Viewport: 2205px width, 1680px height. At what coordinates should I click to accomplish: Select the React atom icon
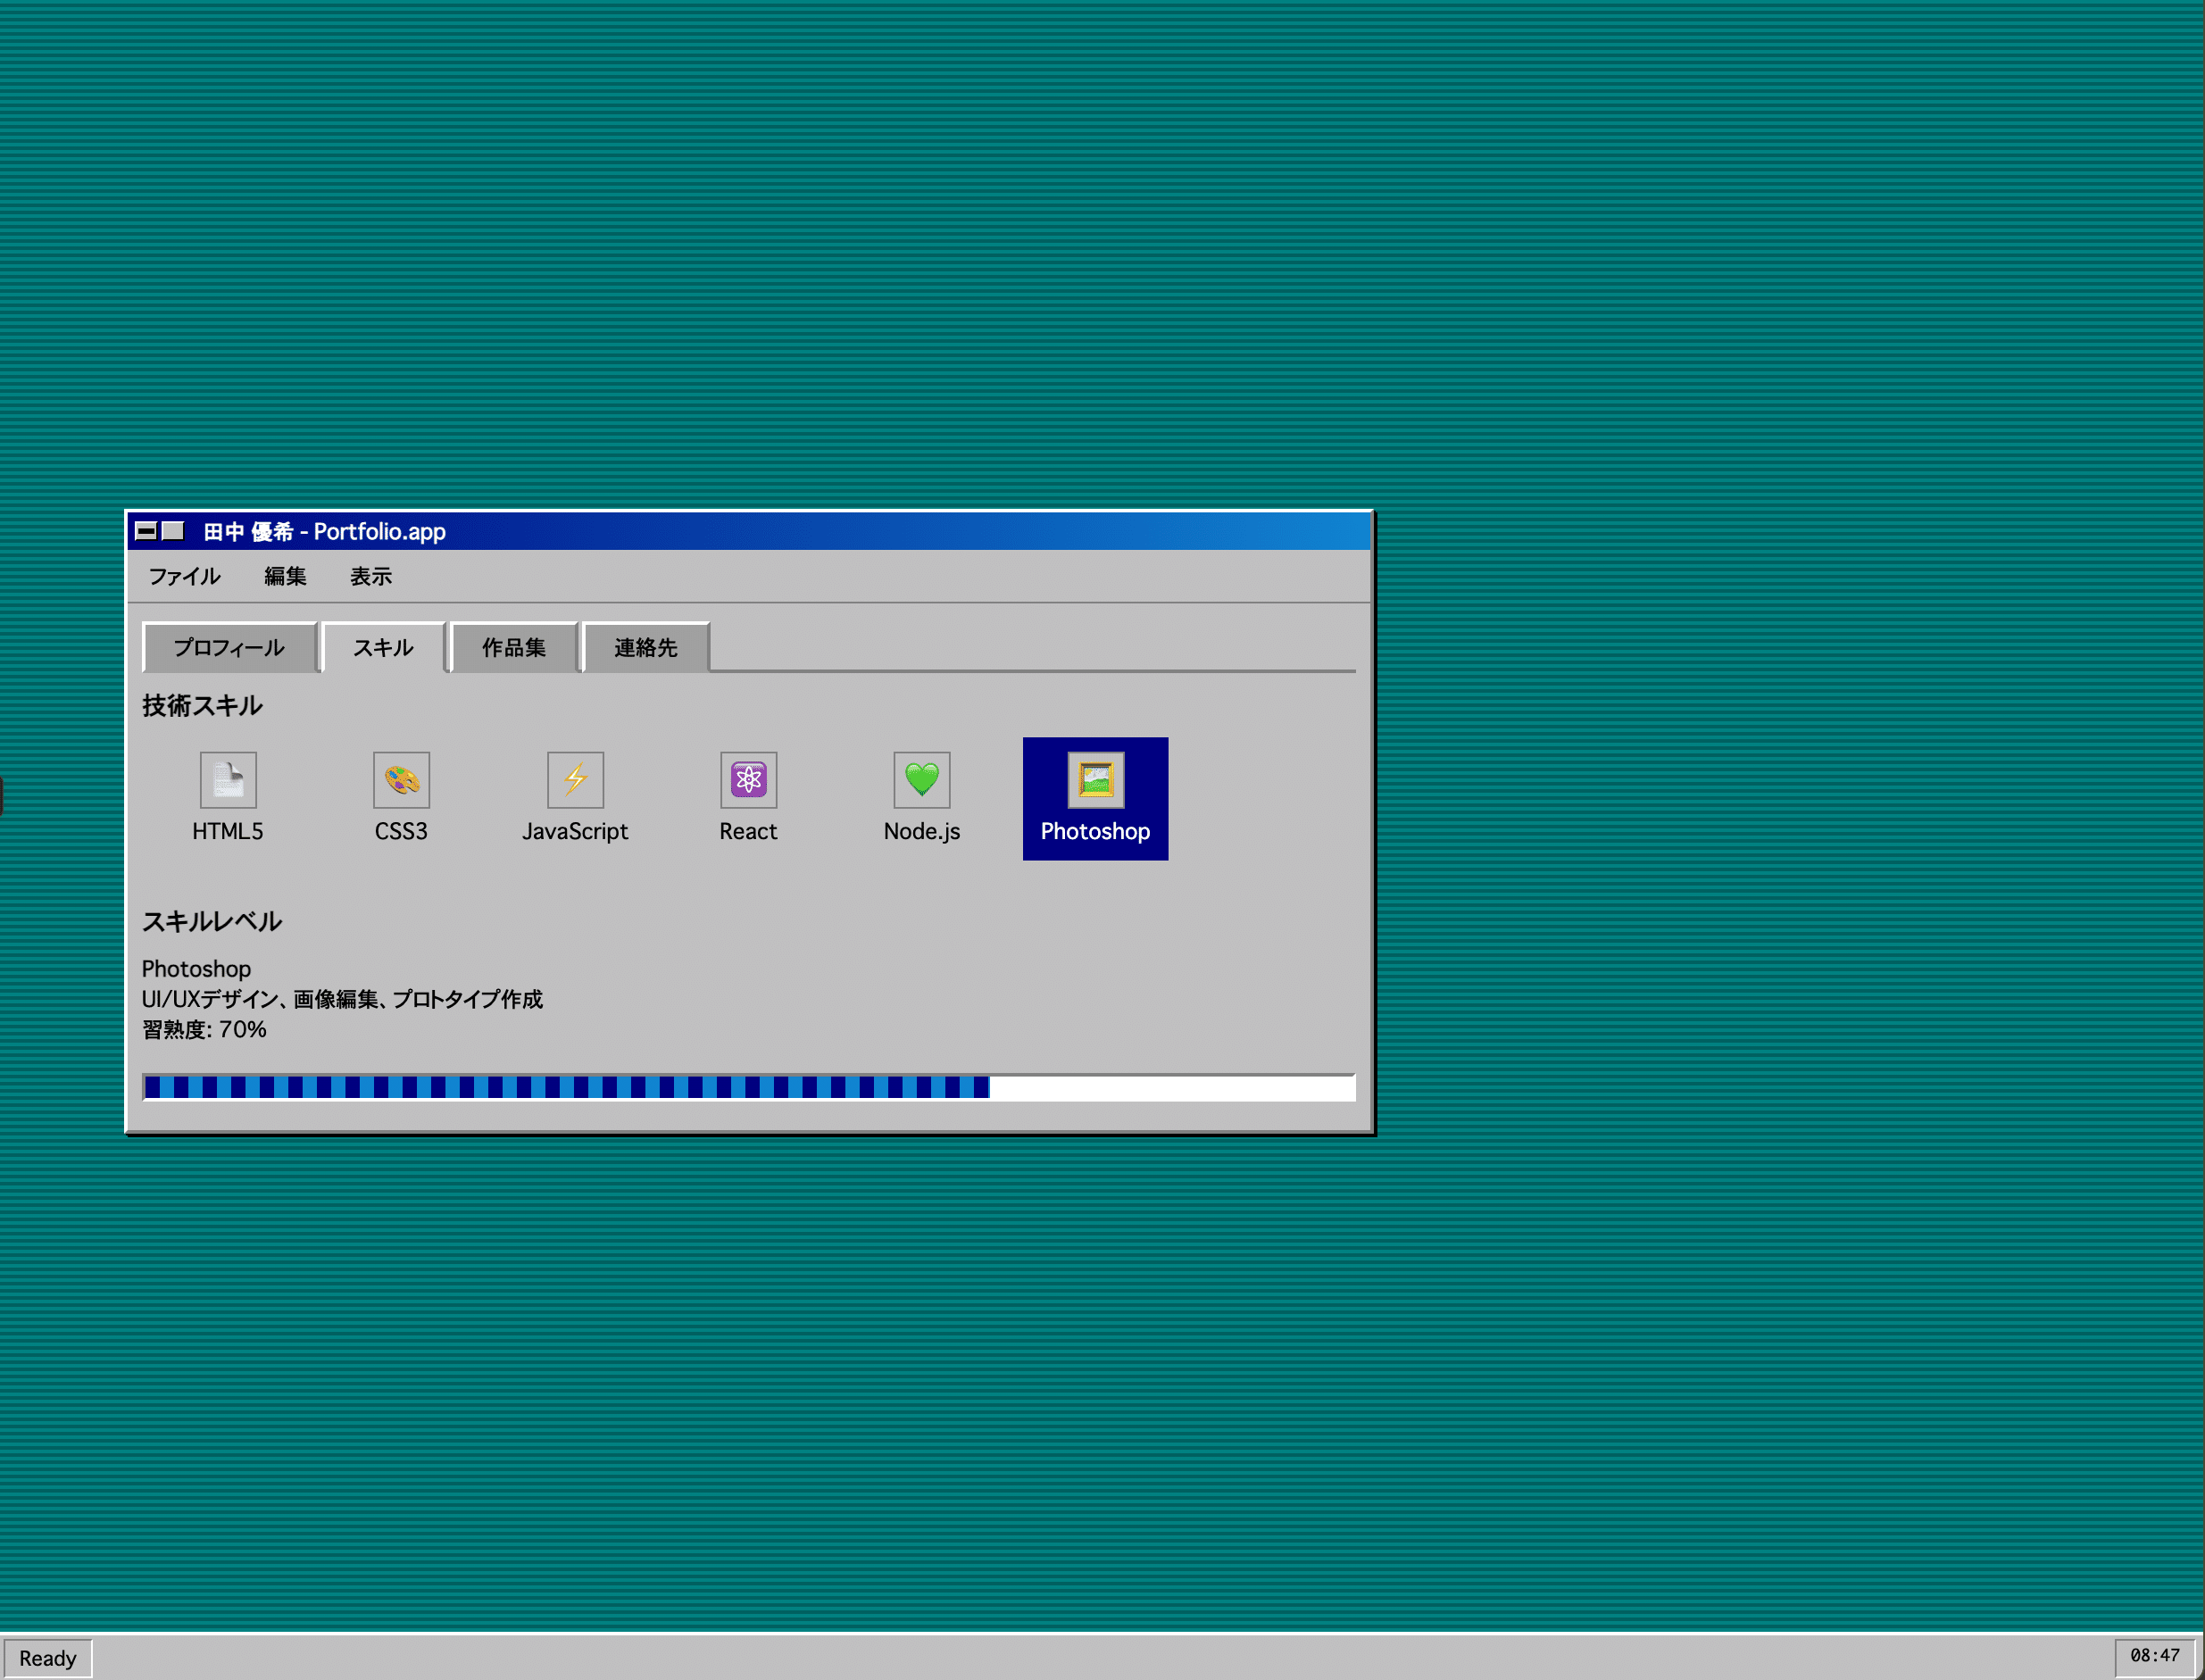[748, 780]
